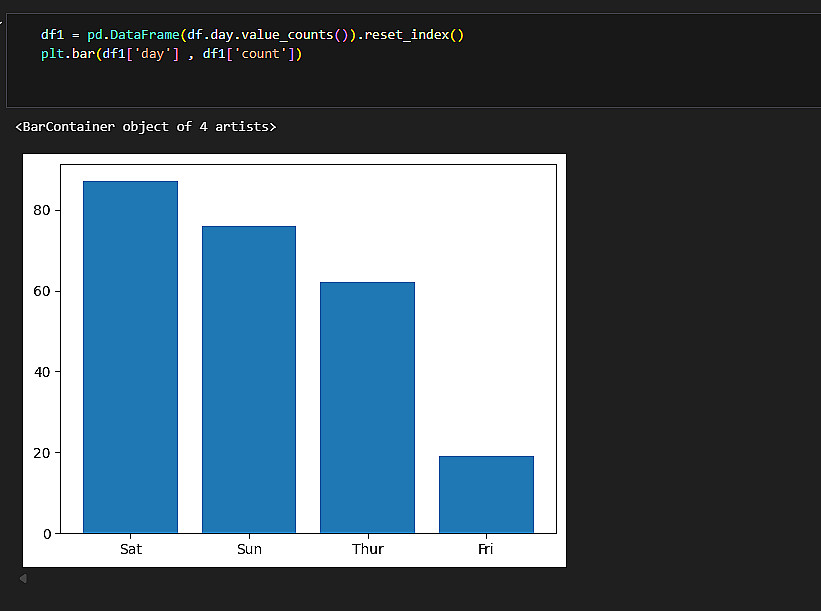This screenshot has width=821, height=611.
Task: Click the 'count' string in the code
Action: (x=264, y=54)
